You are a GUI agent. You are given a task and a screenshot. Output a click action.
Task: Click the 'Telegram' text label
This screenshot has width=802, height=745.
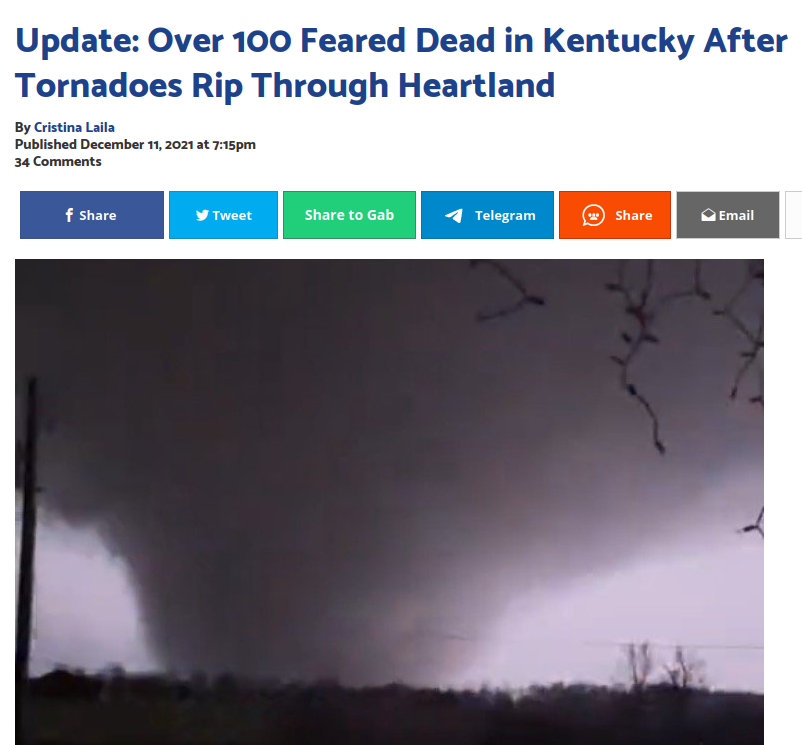pyautogui.click(x=505, y=216)
